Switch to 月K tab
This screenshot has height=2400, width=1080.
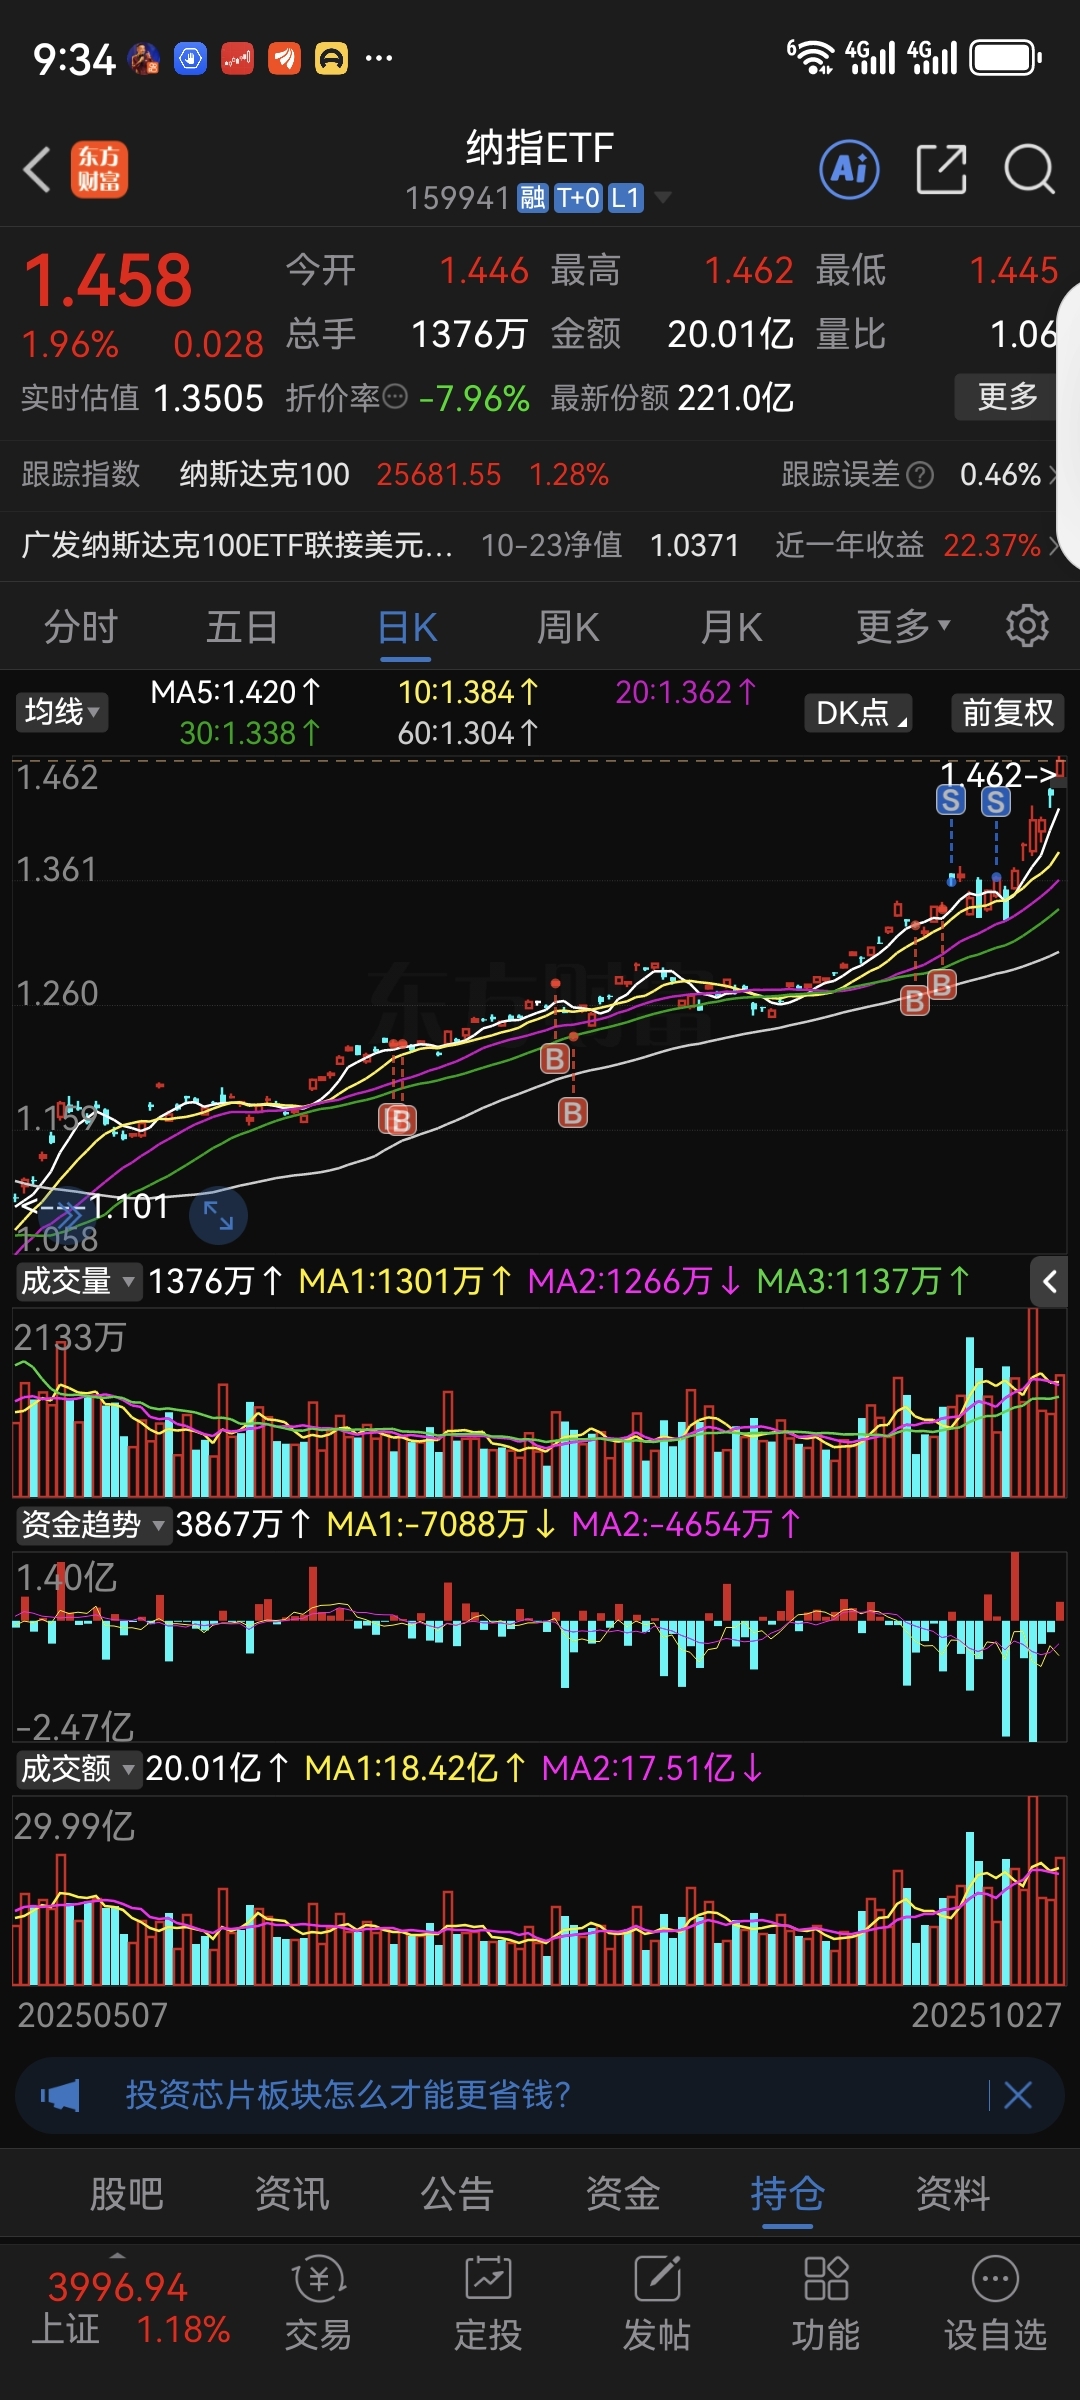(731, 627)
